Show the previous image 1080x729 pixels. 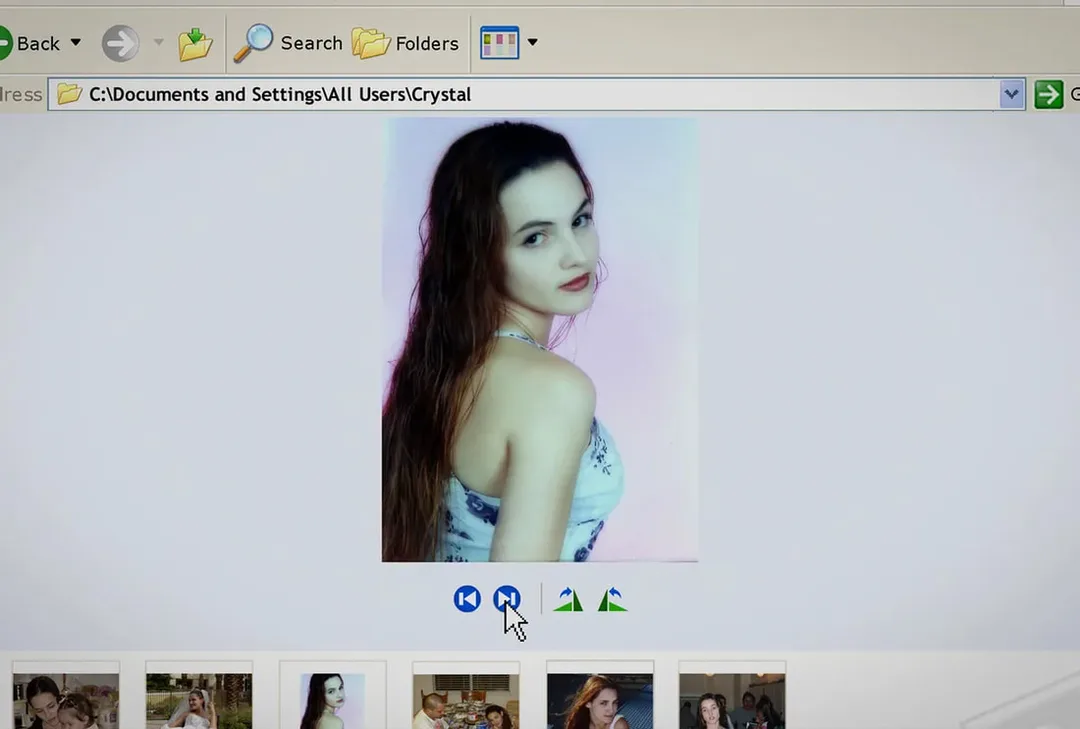(467, 599)
